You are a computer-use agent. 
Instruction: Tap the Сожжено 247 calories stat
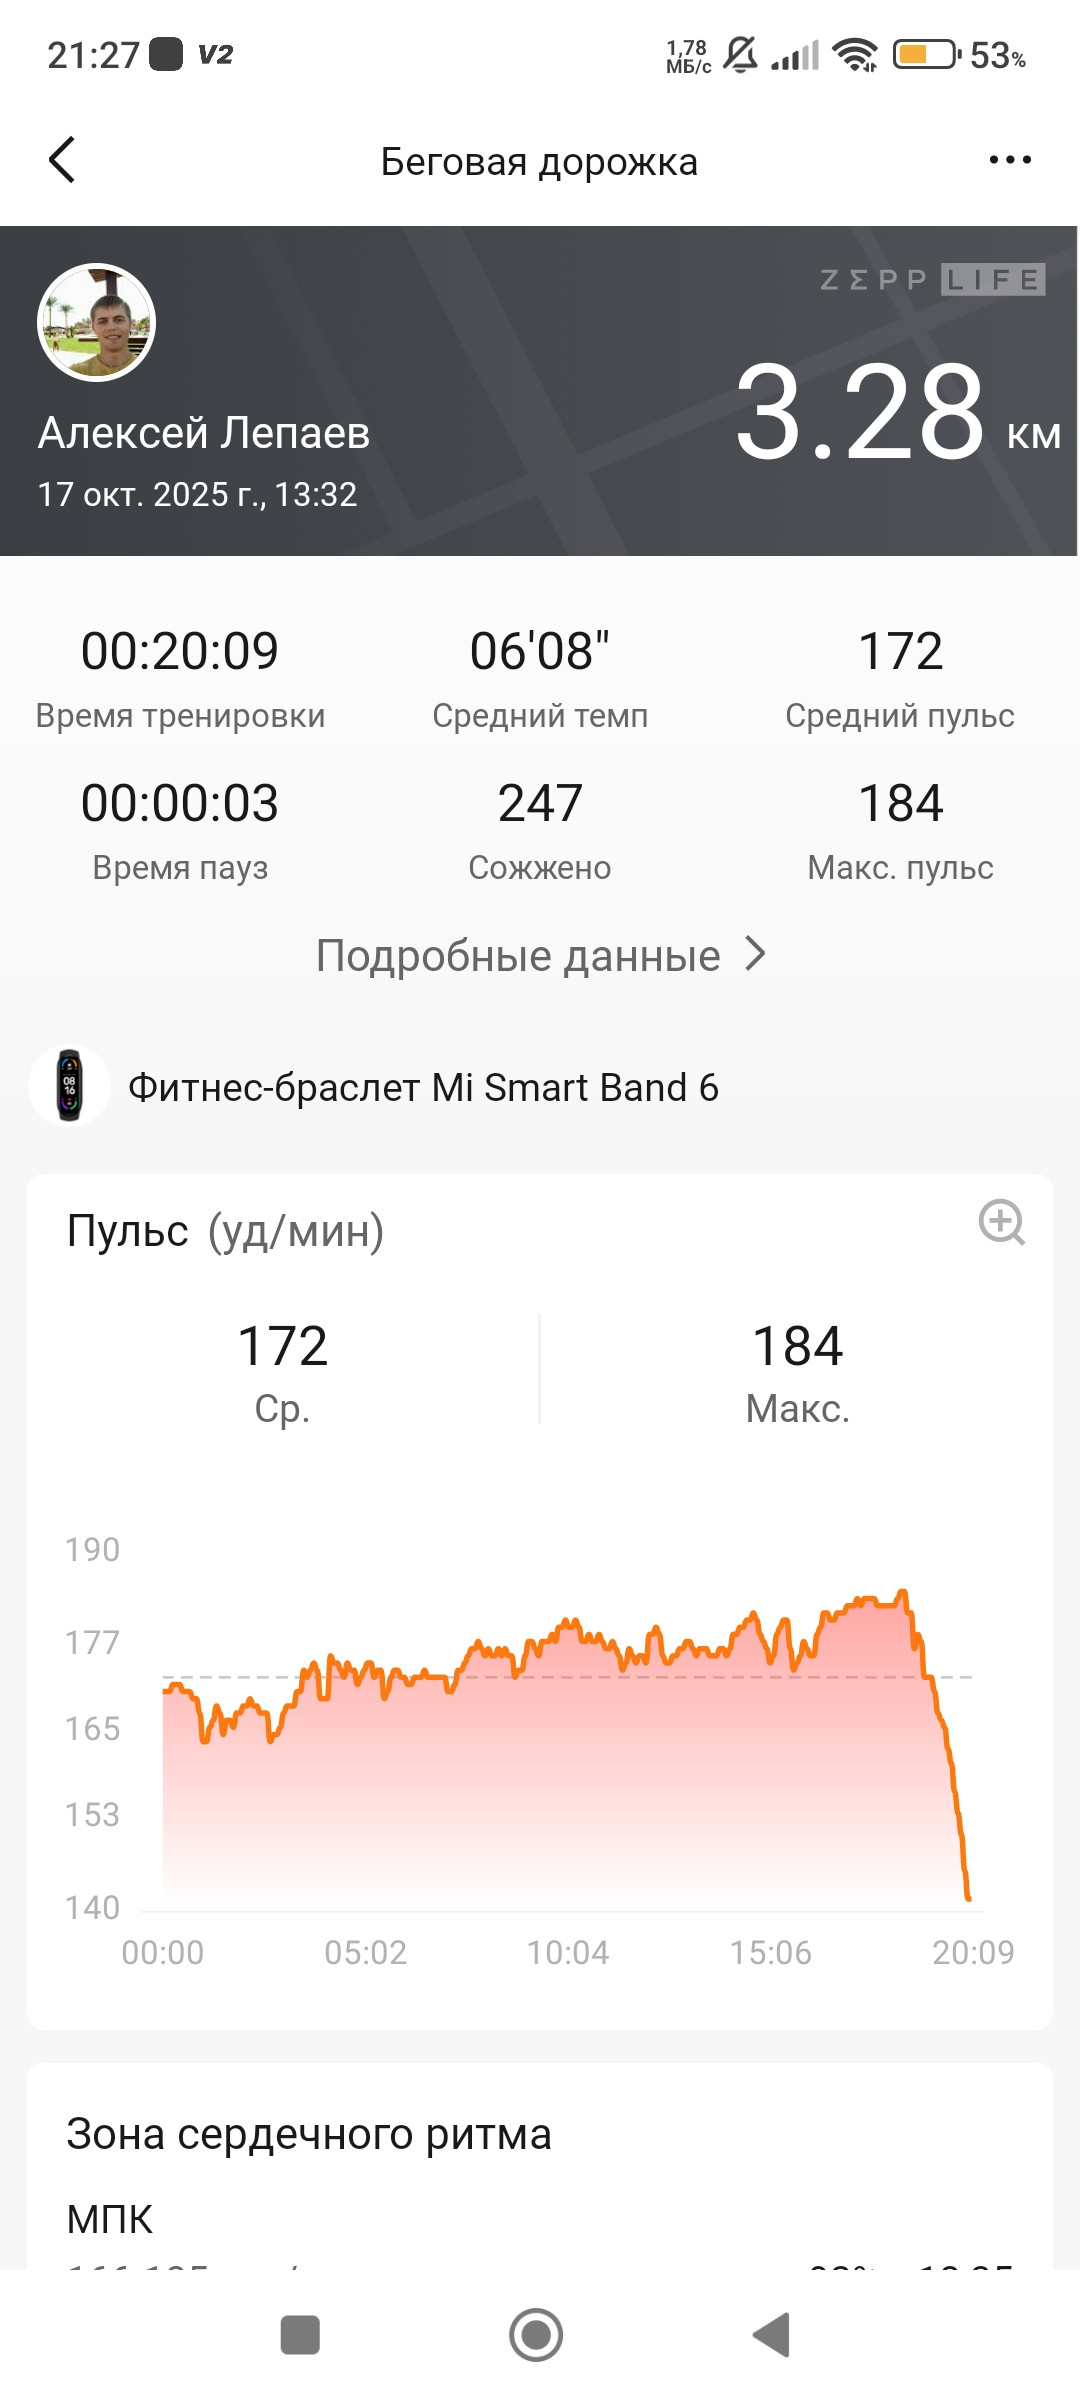point(540,830)
